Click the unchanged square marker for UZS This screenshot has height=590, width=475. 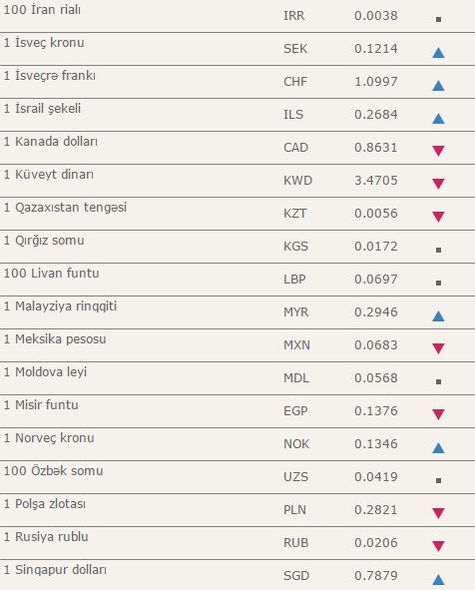click(x=438, y=481)
